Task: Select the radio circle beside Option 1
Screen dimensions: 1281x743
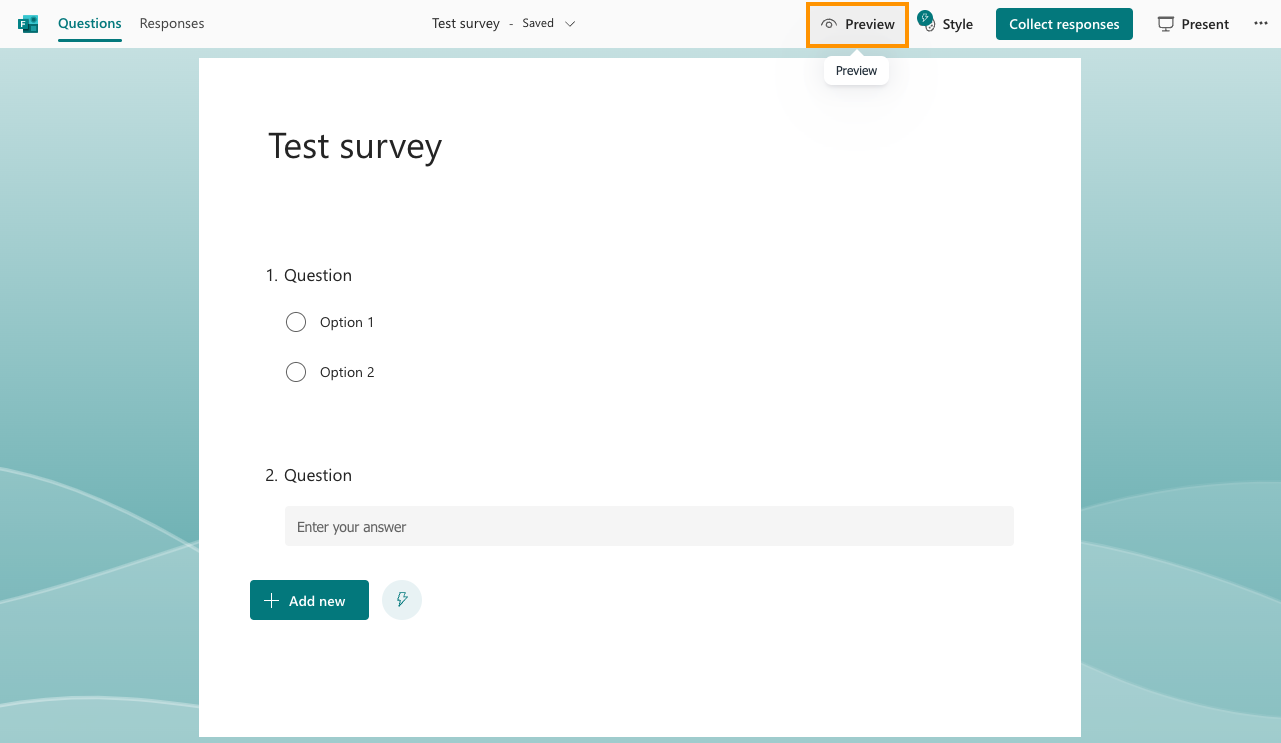Action: click(x=296, y=322)
